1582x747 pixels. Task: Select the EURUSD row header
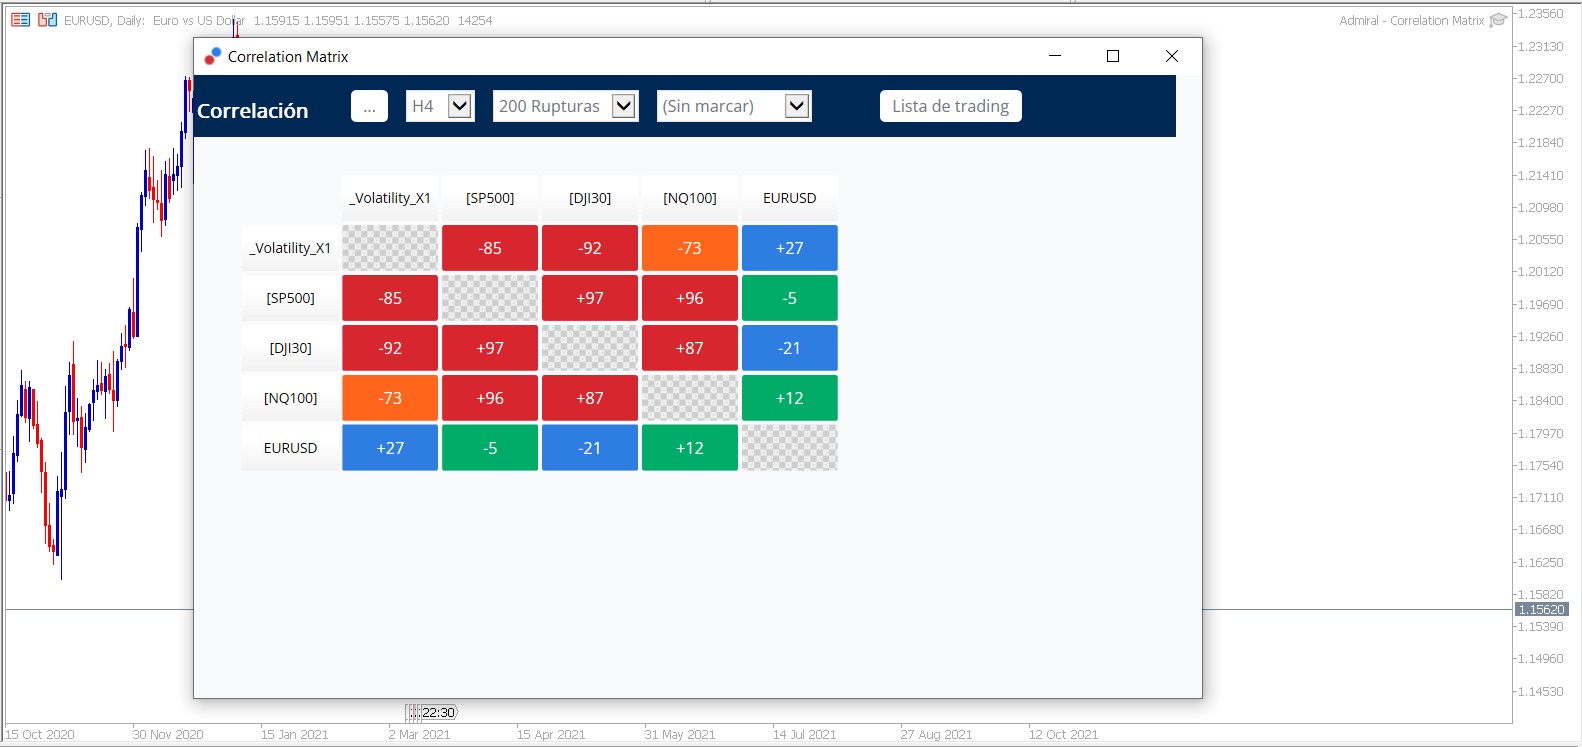click(290, 448)
